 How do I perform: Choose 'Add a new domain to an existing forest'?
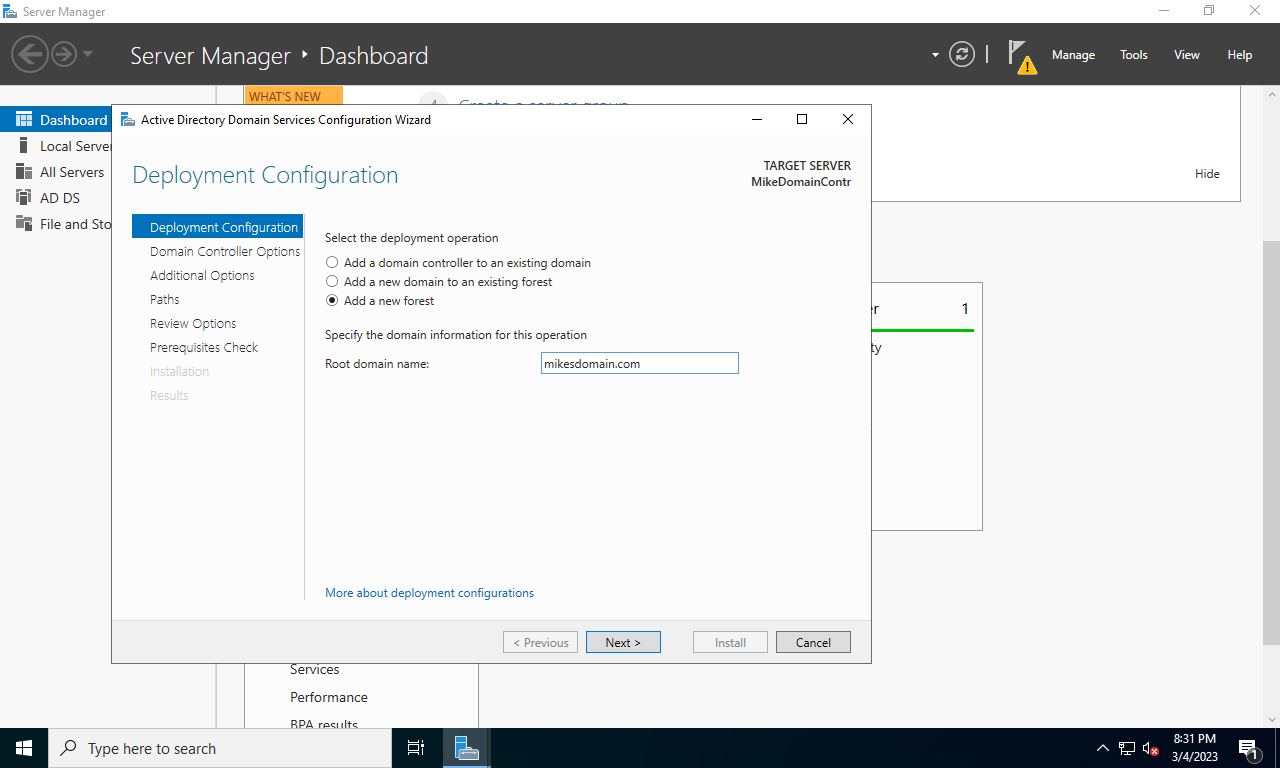click(332, 281)
